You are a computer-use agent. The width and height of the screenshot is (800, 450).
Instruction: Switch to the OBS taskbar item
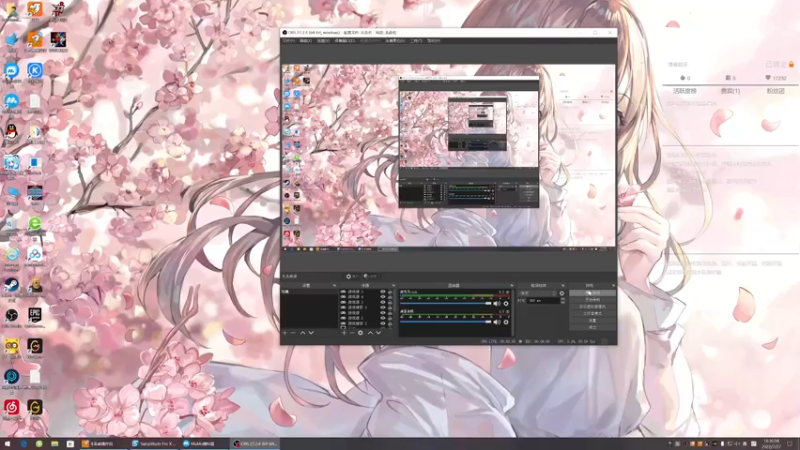point(255,444)
